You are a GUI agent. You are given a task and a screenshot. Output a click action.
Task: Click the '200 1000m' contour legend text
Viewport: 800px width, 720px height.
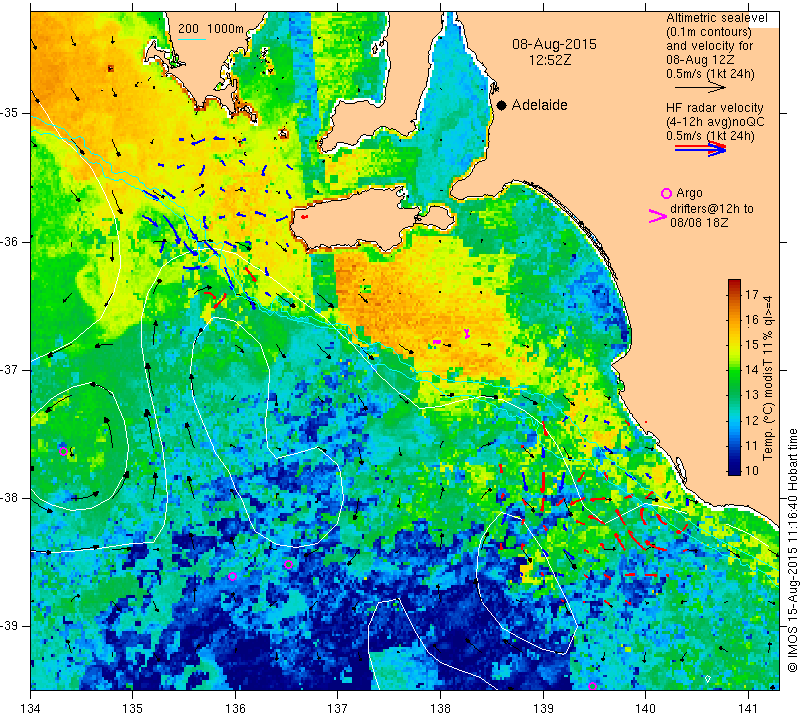click(x=211, y=29)
